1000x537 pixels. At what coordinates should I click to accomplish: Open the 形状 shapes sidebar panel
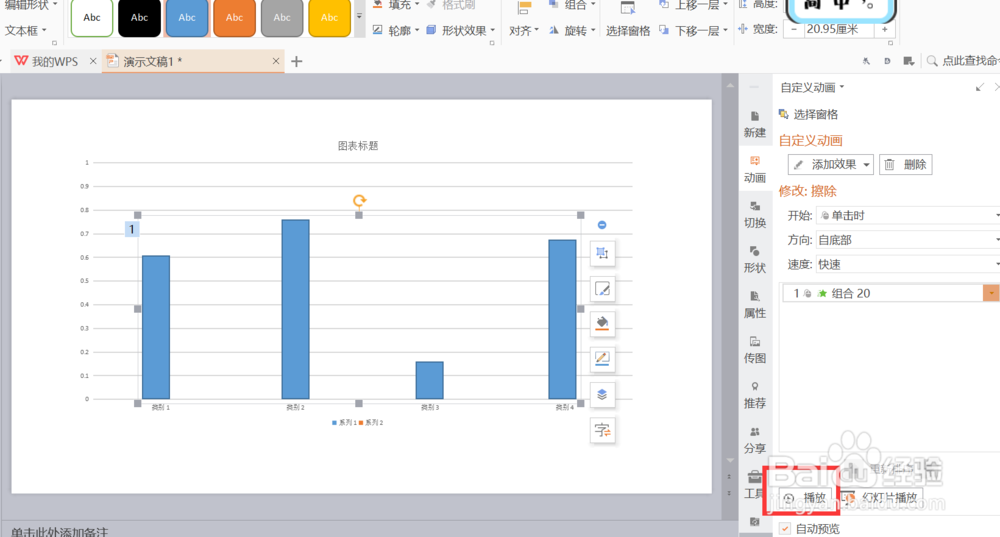(x=754, y=260)
